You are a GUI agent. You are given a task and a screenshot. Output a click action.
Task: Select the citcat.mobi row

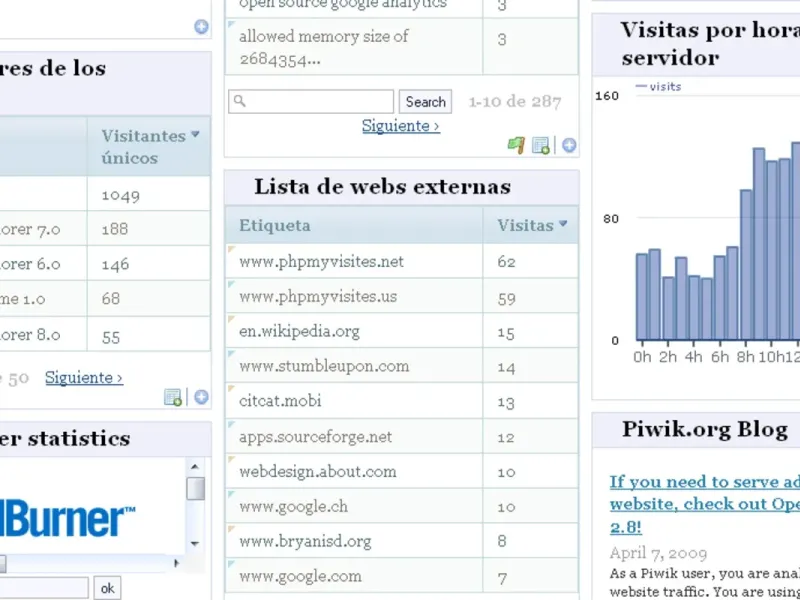click(x=402, y=401)
